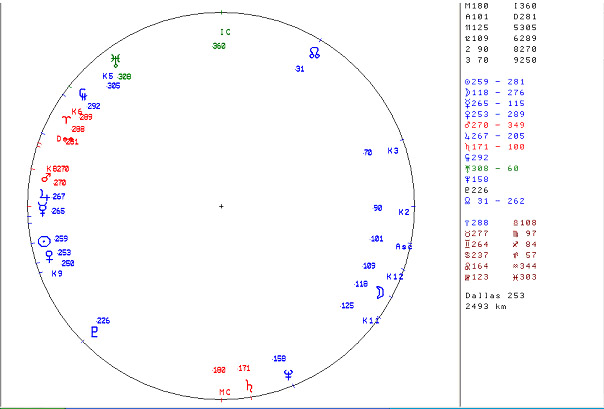604x409 pixels.
Task: Select the Dallas 253 text in side panel
Action: (x=495, y=297)
